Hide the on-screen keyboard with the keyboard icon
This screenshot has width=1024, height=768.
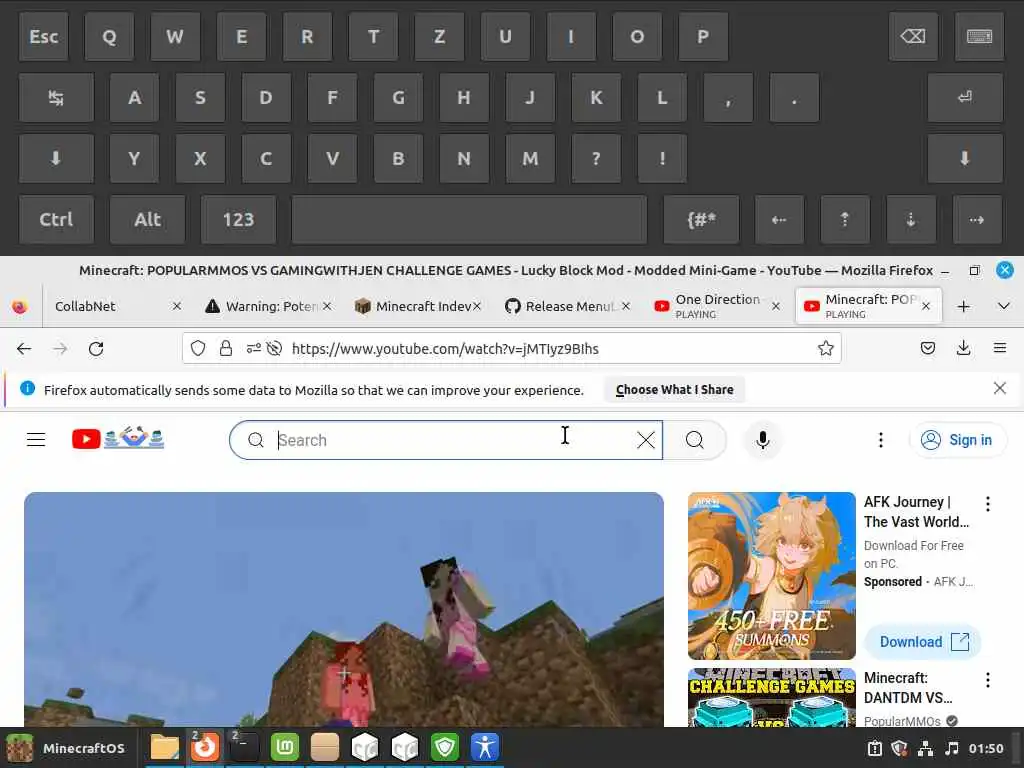[979, 37]
